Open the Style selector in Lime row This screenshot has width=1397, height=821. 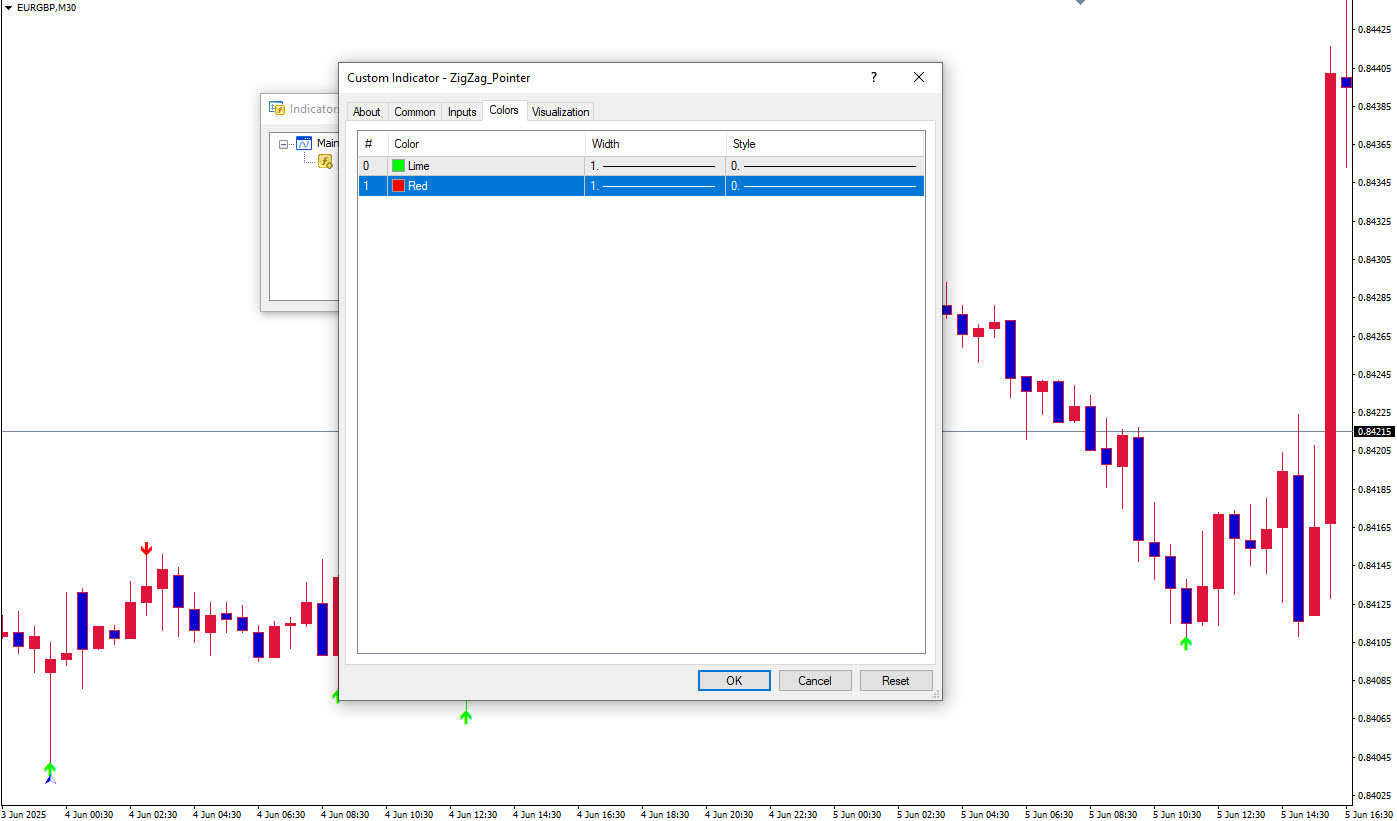pyautogui.click(x=825, y=166)
